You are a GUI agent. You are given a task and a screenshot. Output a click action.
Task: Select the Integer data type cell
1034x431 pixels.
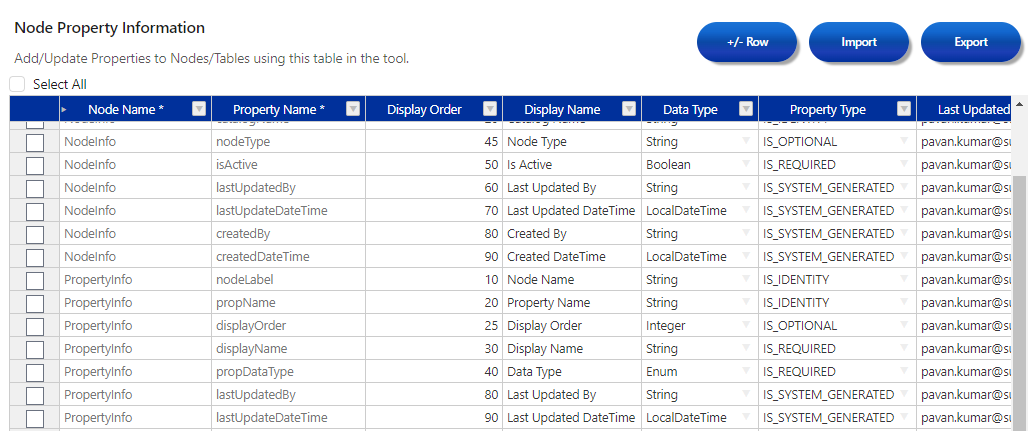click(700, 326)
